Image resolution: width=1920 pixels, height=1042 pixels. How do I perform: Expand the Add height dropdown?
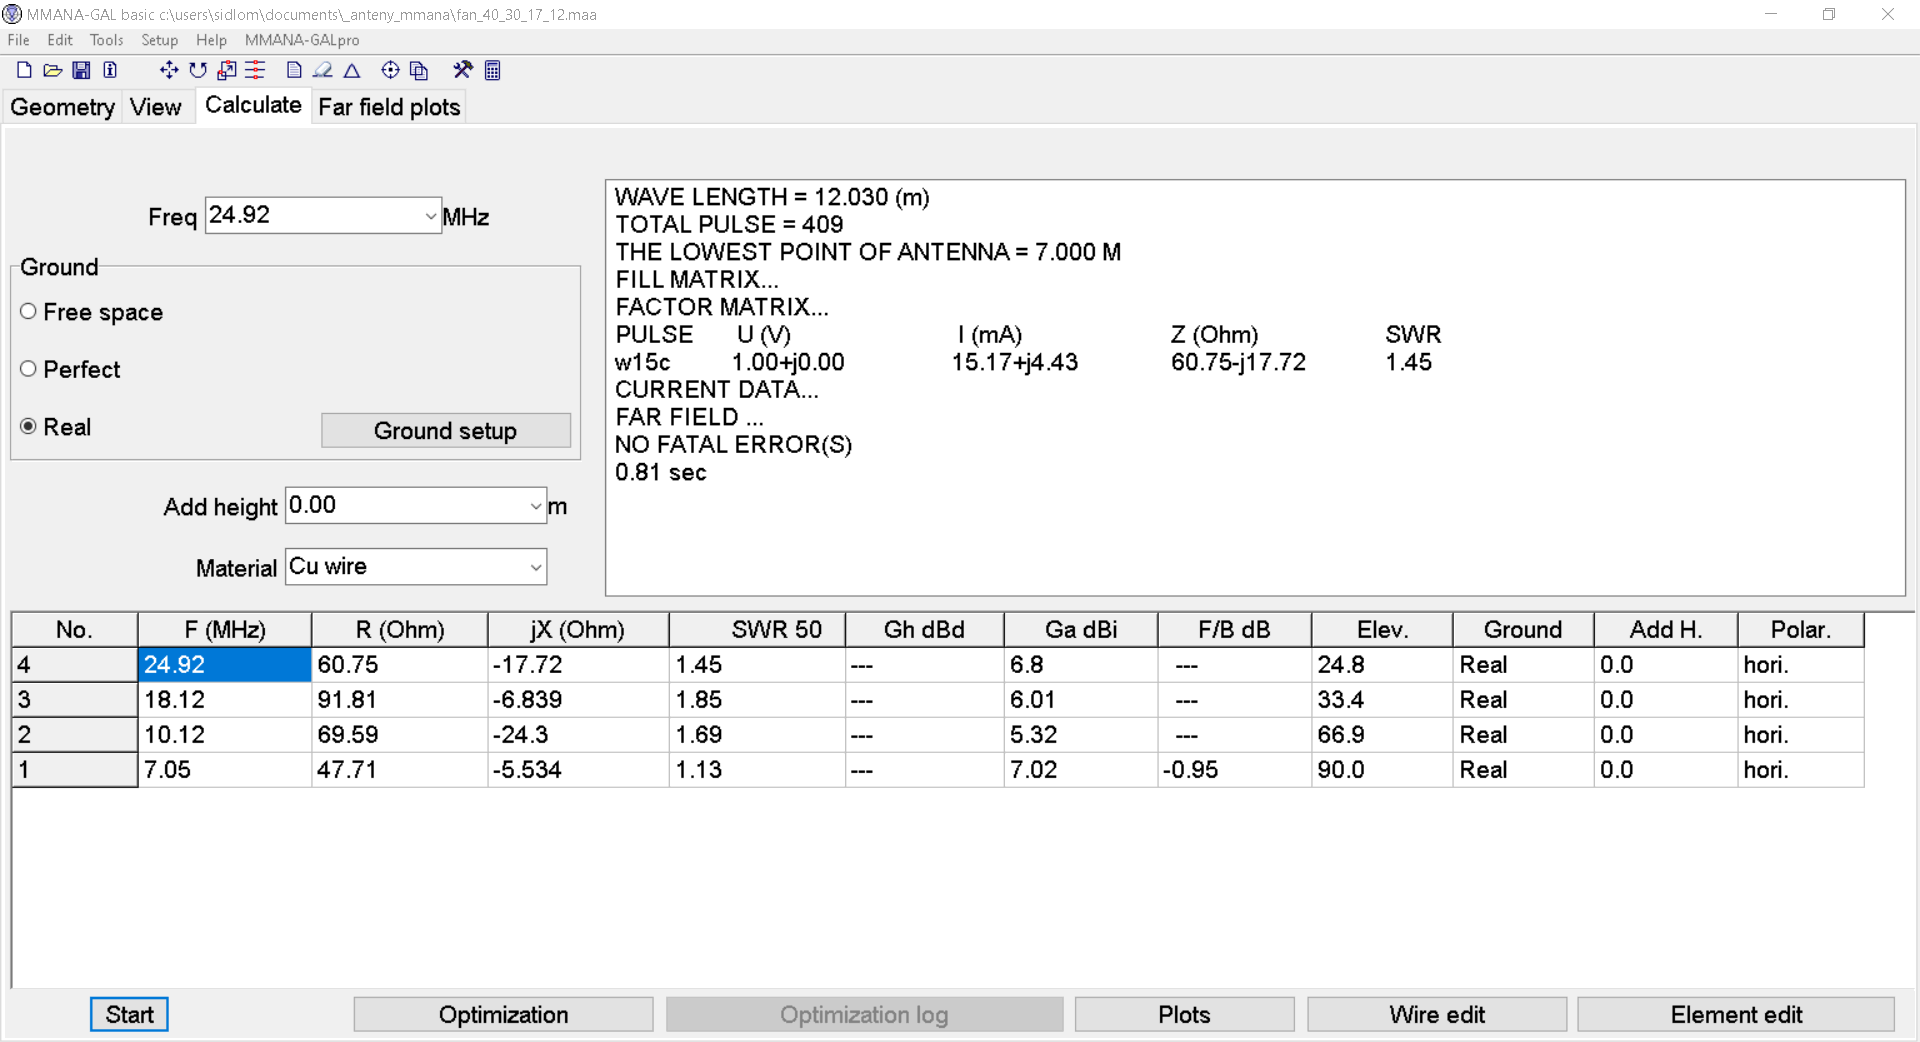(x=535, y=507)
